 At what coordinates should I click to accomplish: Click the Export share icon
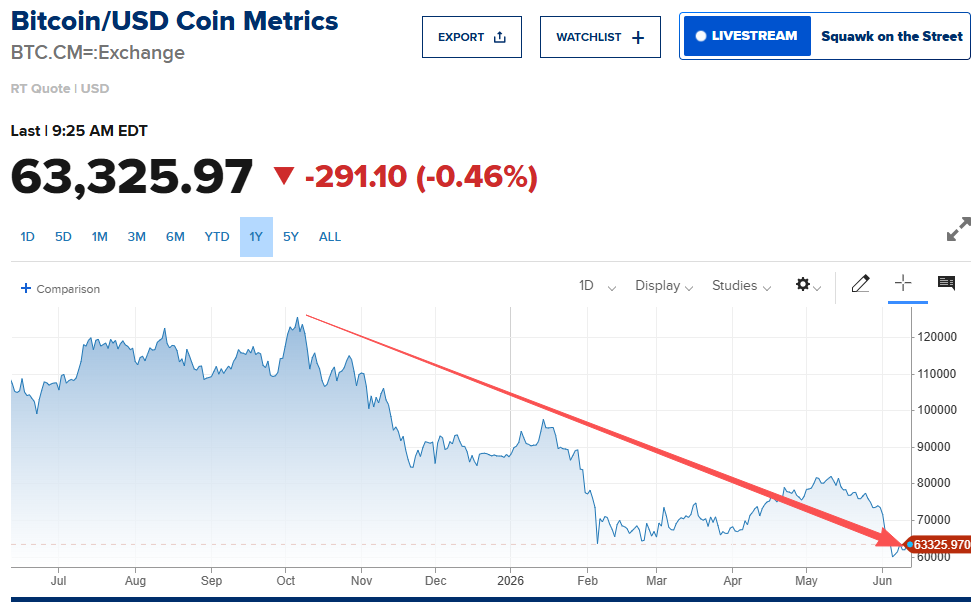point(500,37)
